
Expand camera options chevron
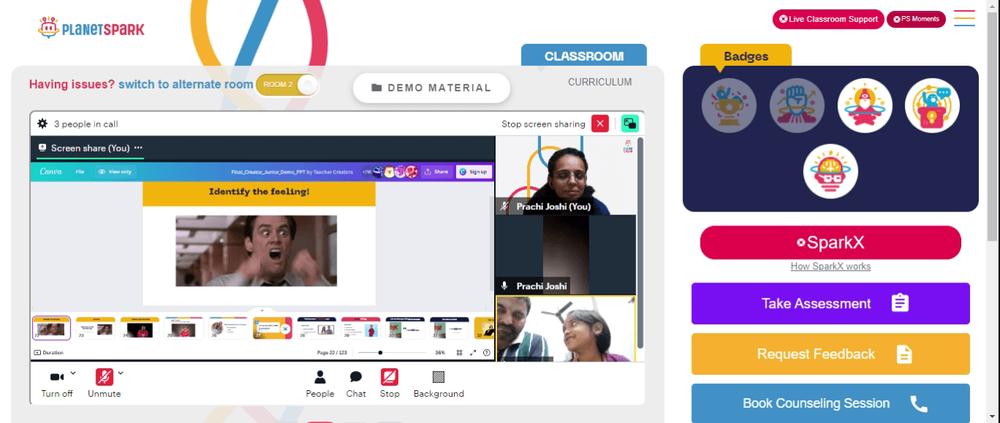pyautogui.click(x=73, y=373)
